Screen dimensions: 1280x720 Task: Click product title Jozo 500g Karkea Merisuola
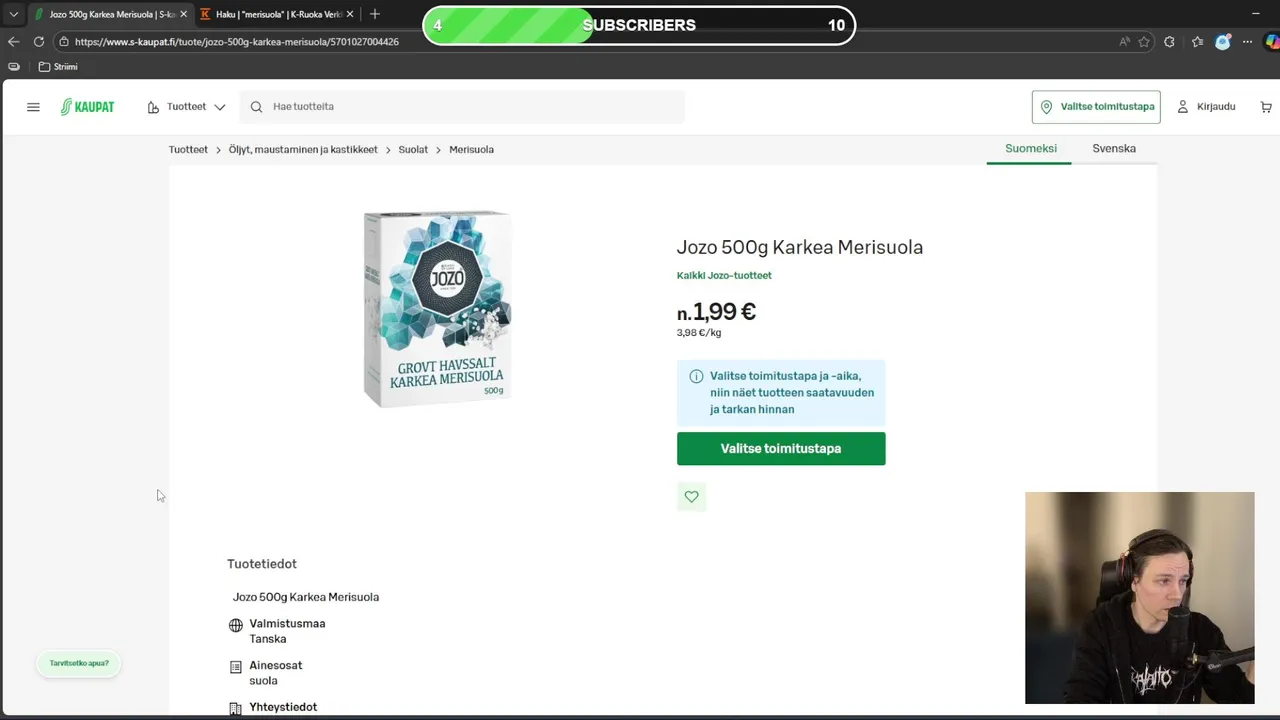800,247
